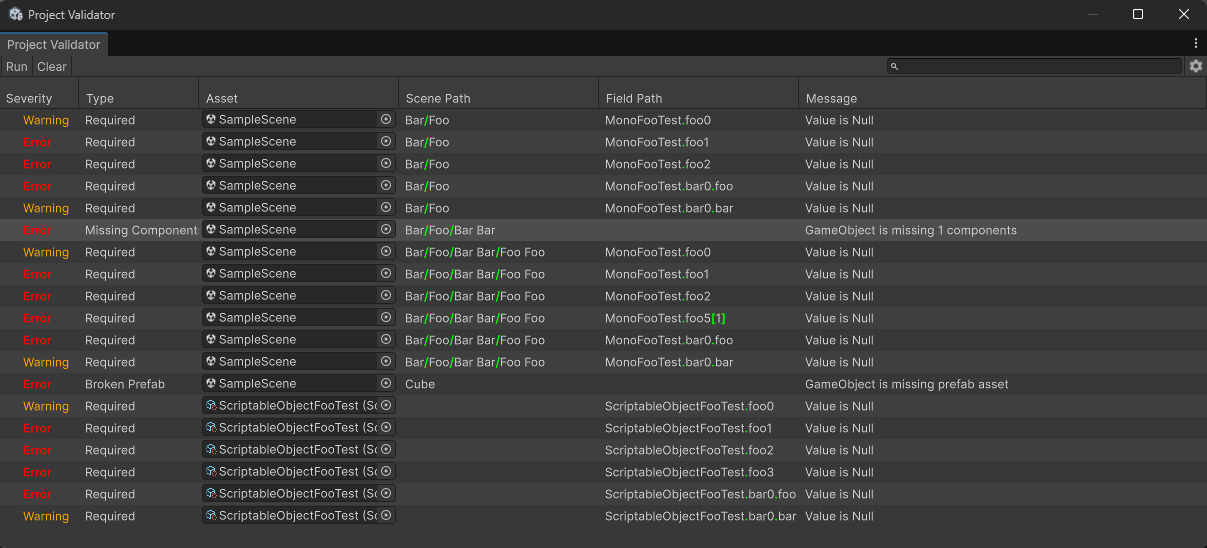Clear the validation results list

[x=52, y=67]
